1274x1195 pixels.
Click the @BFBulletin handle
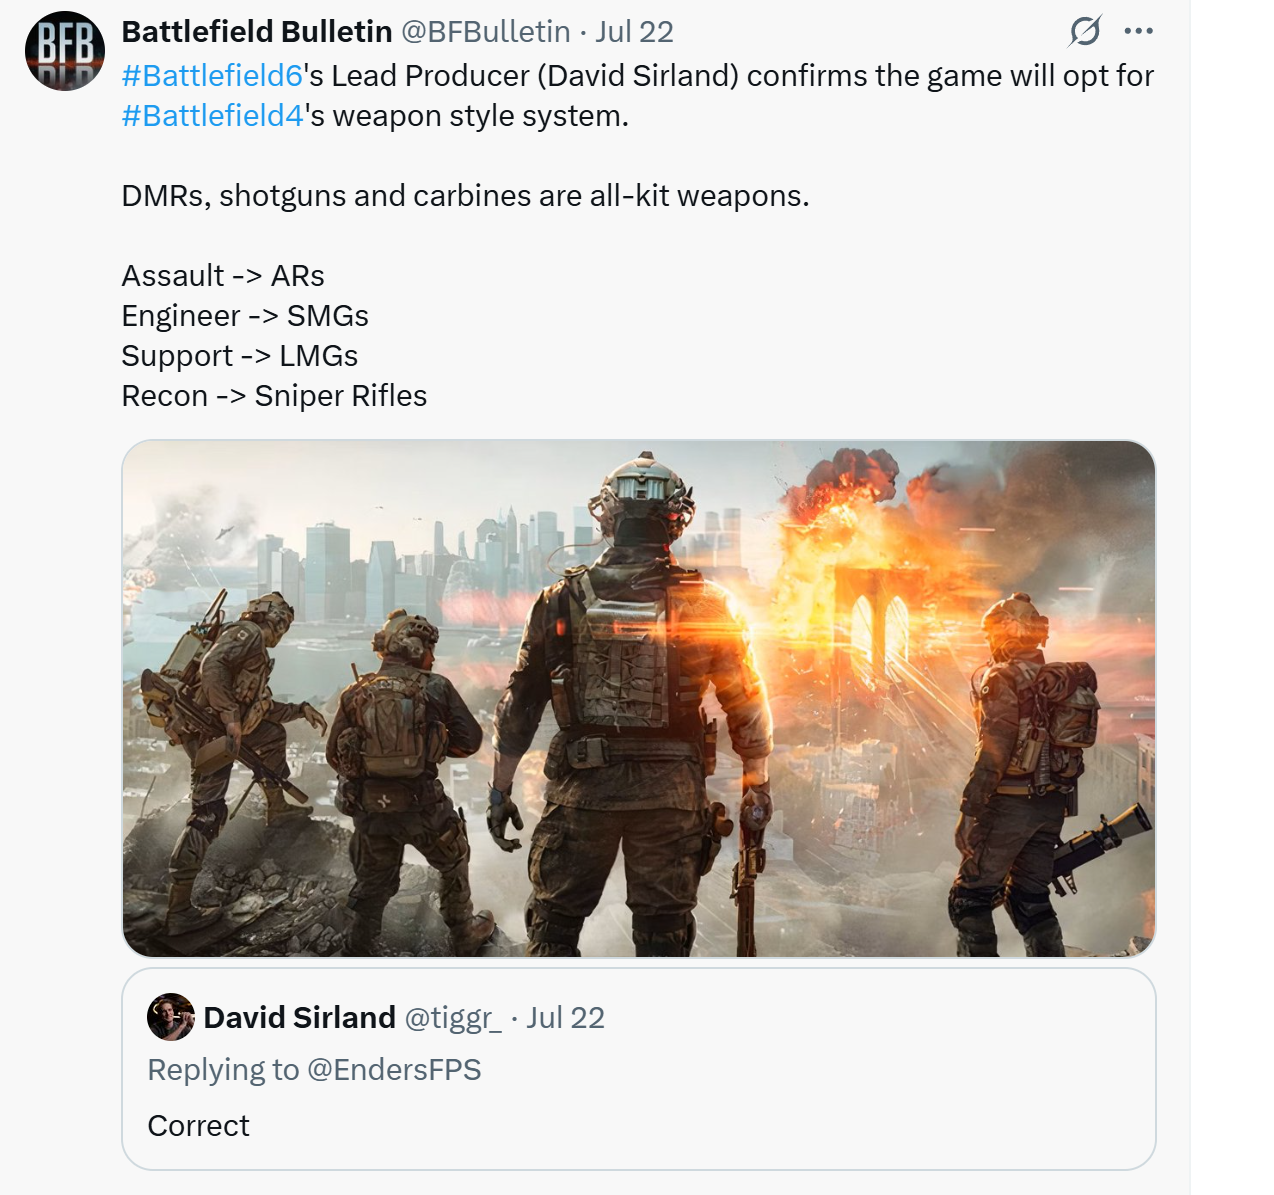pyautogui.click(x=486, y=32)
